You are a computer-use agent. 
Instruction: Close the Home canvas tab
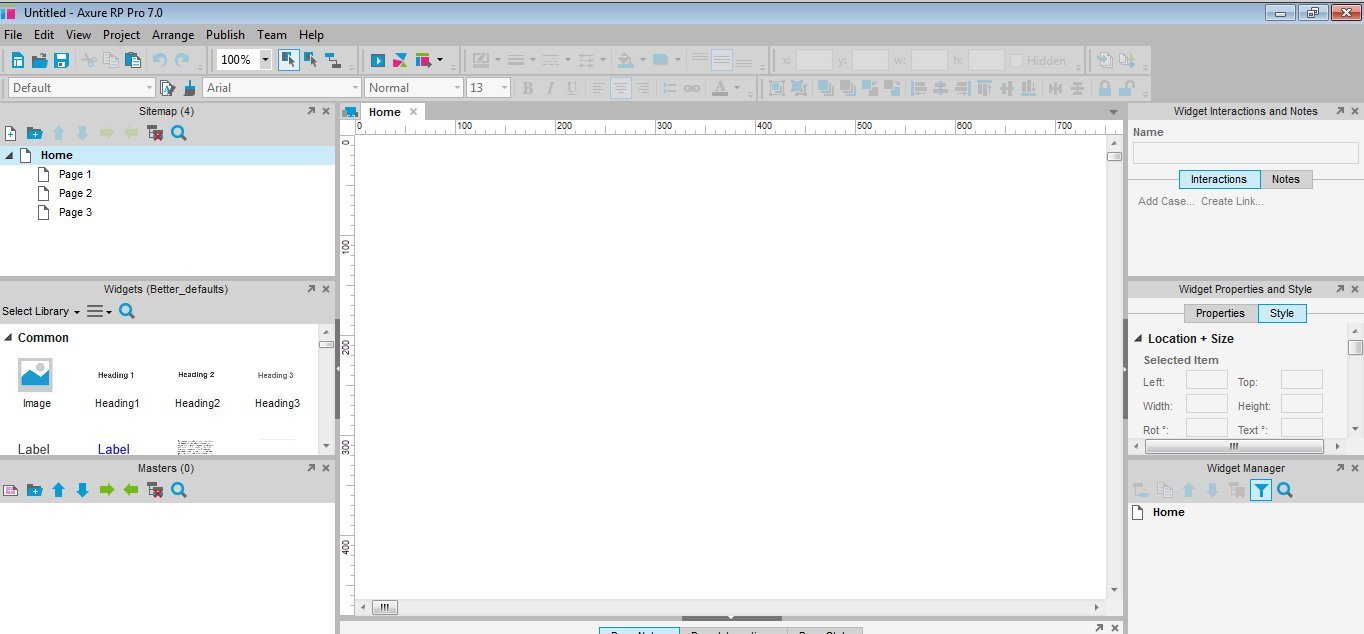pyautogui.click(x=413, y=112)
